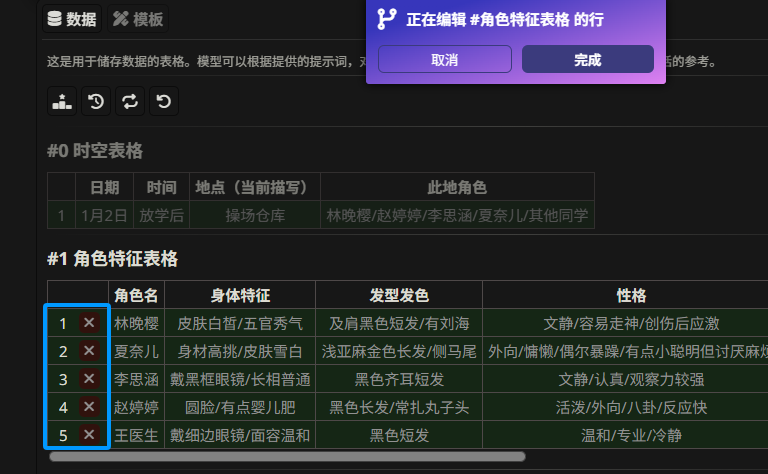Delete row 2 for 夏奈儿
768x474 pixels.
pyautogui.click(x=89, y=351)
